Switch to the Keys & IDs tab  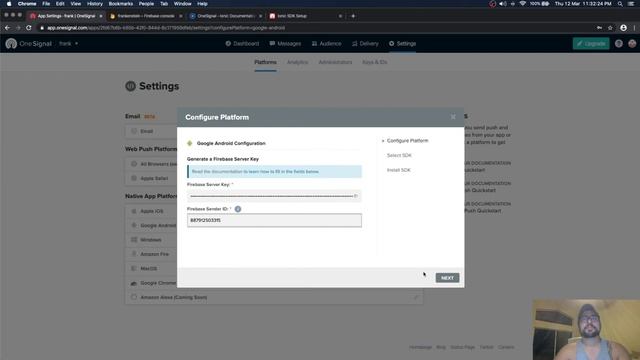tap(375, 62)
